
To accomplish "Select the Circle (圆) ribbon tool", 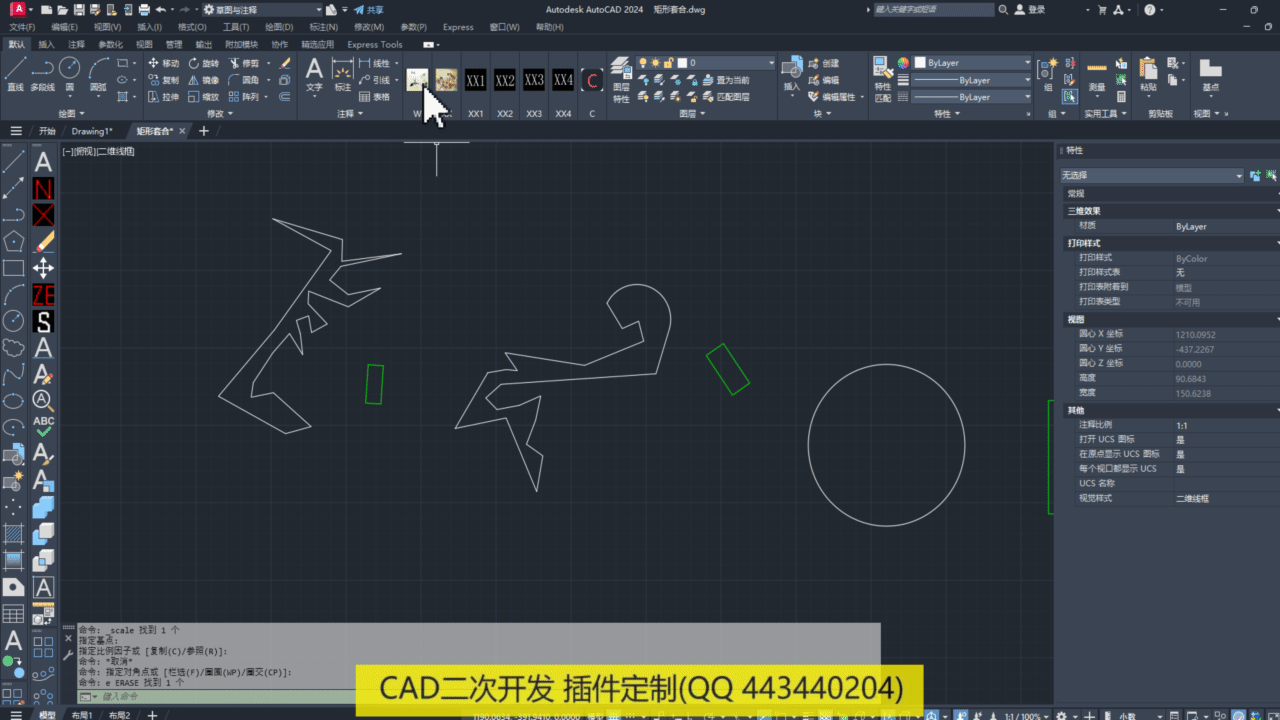I will click(69, 74).
